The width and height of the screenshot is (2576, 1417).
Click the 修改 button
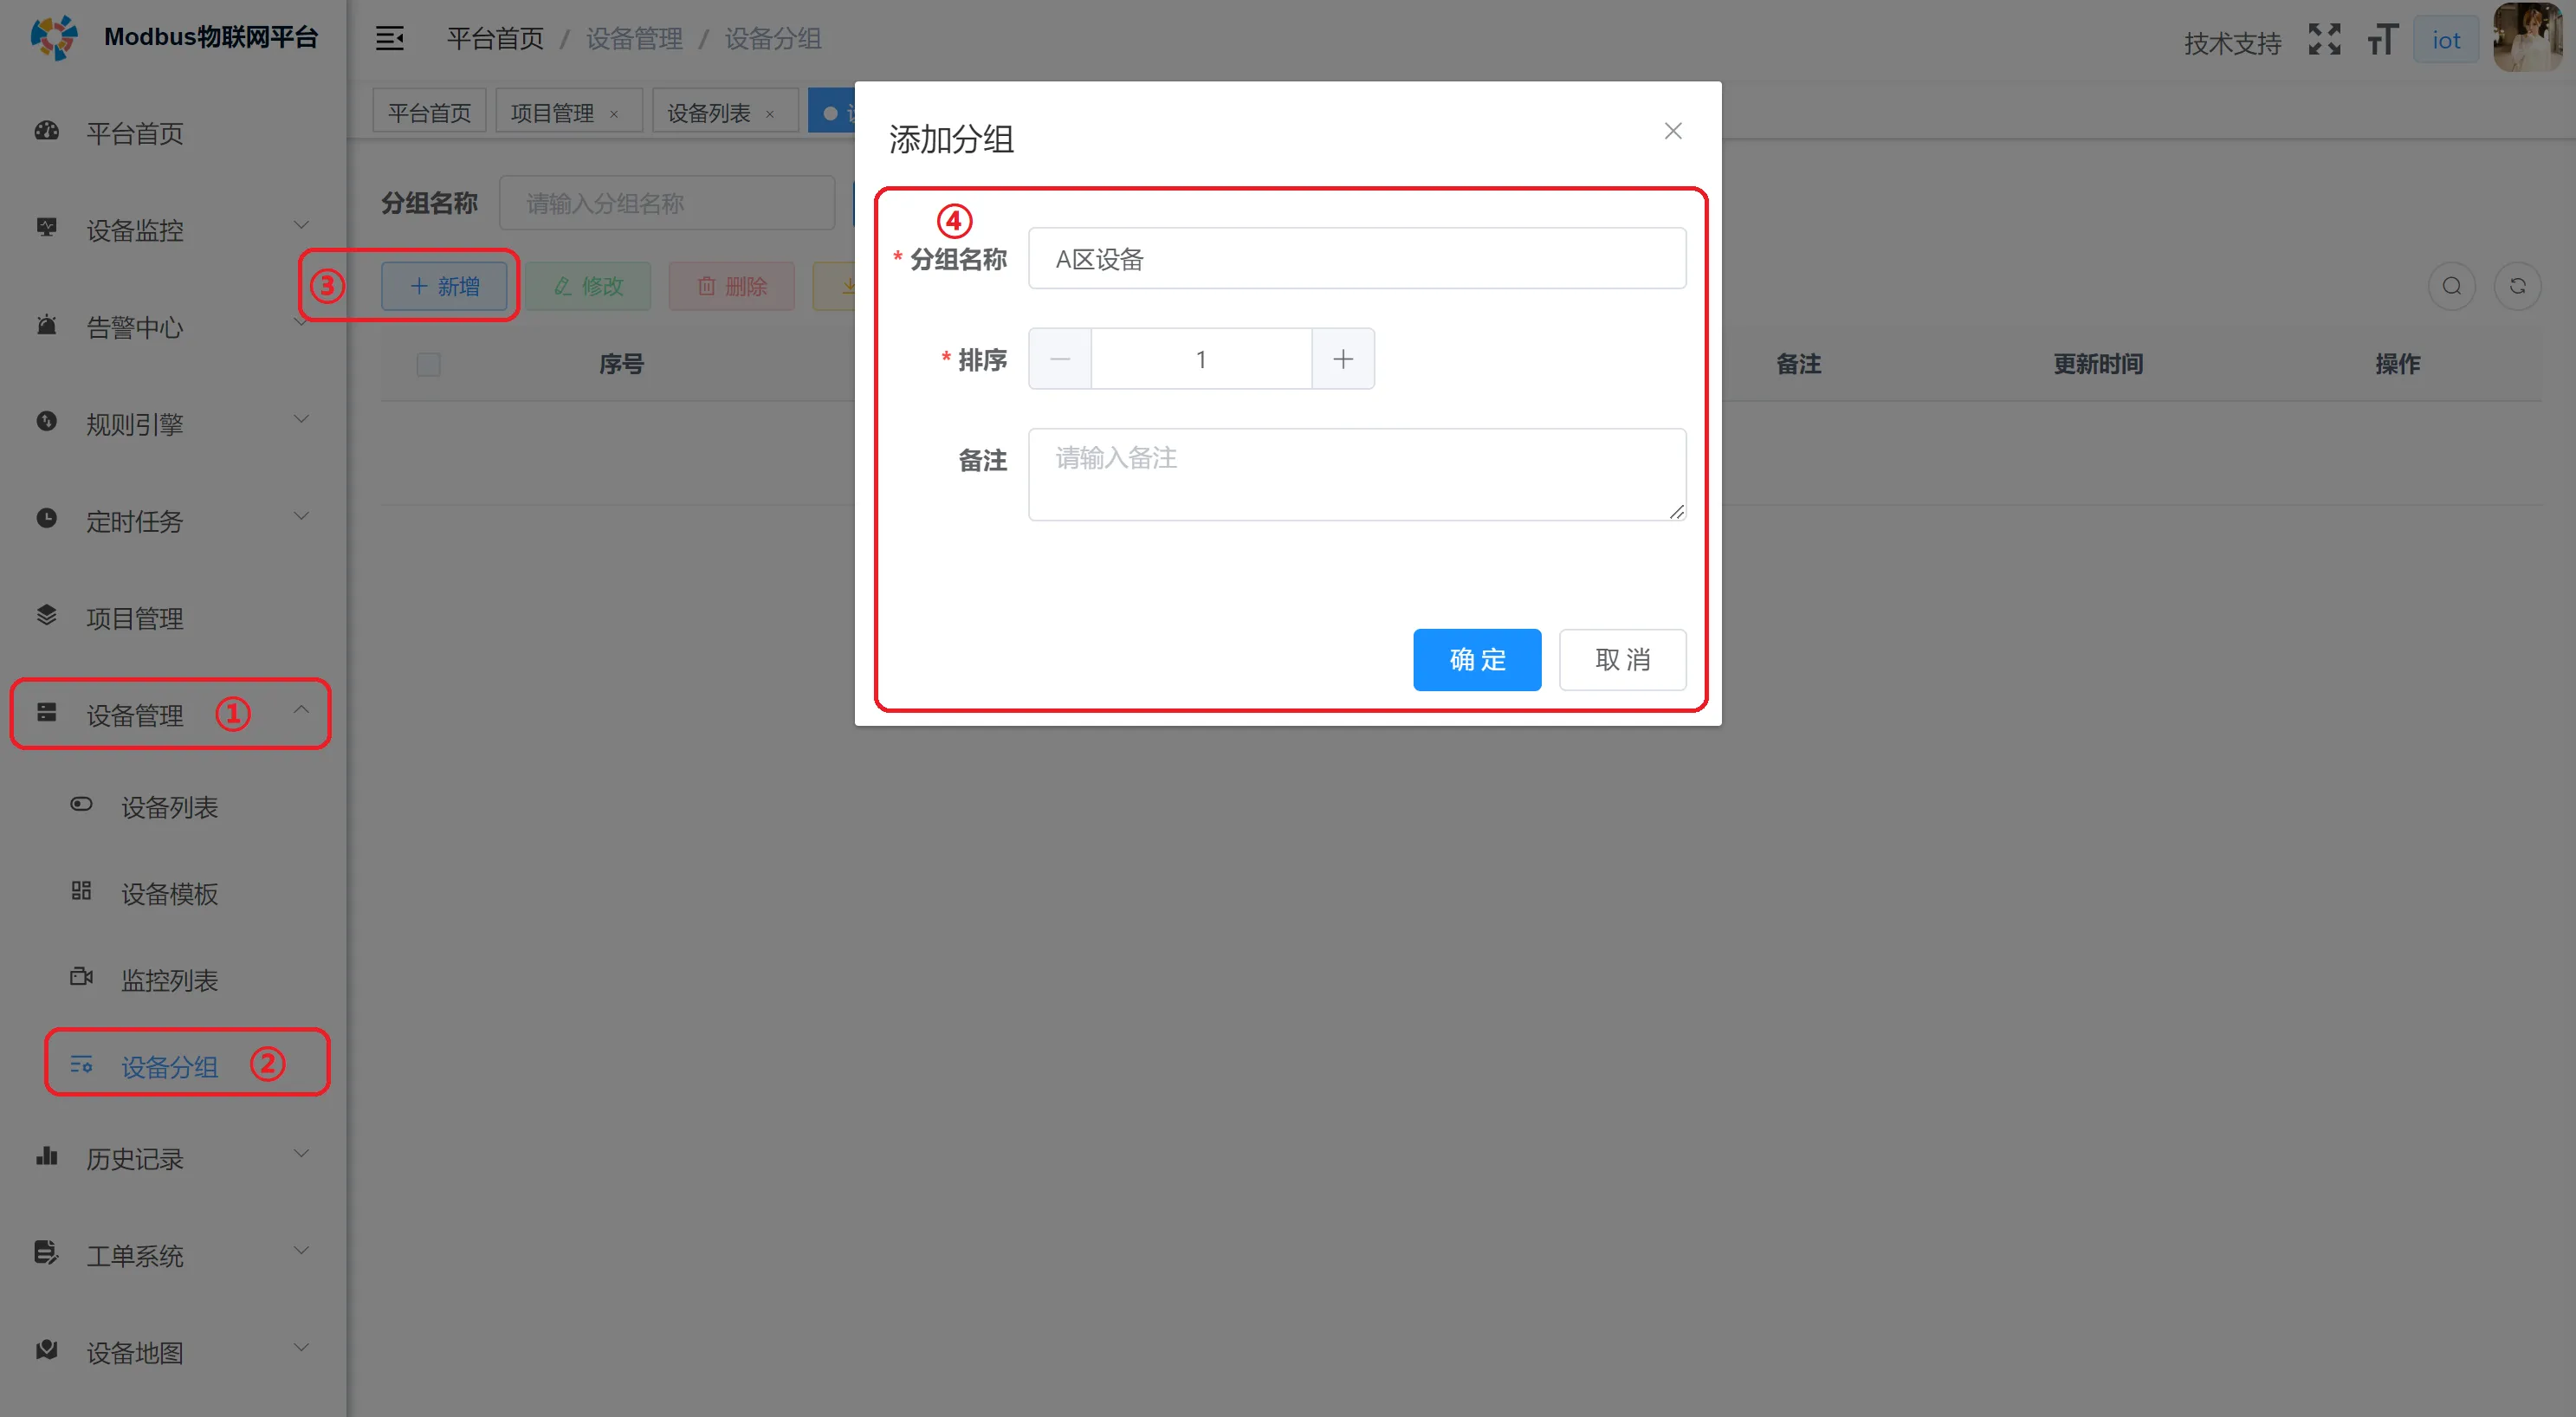point(588,286)
